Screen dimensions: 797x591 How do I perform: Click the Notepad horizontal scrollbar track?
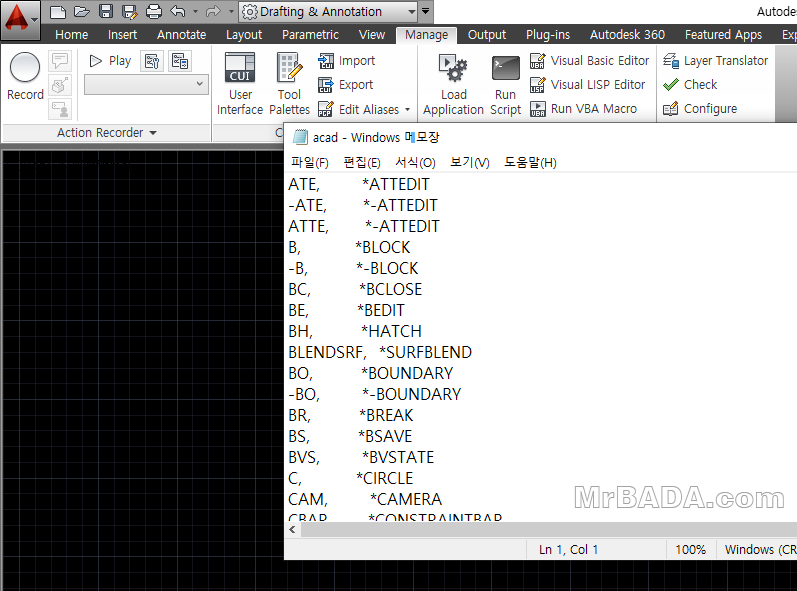pos(549,530)
